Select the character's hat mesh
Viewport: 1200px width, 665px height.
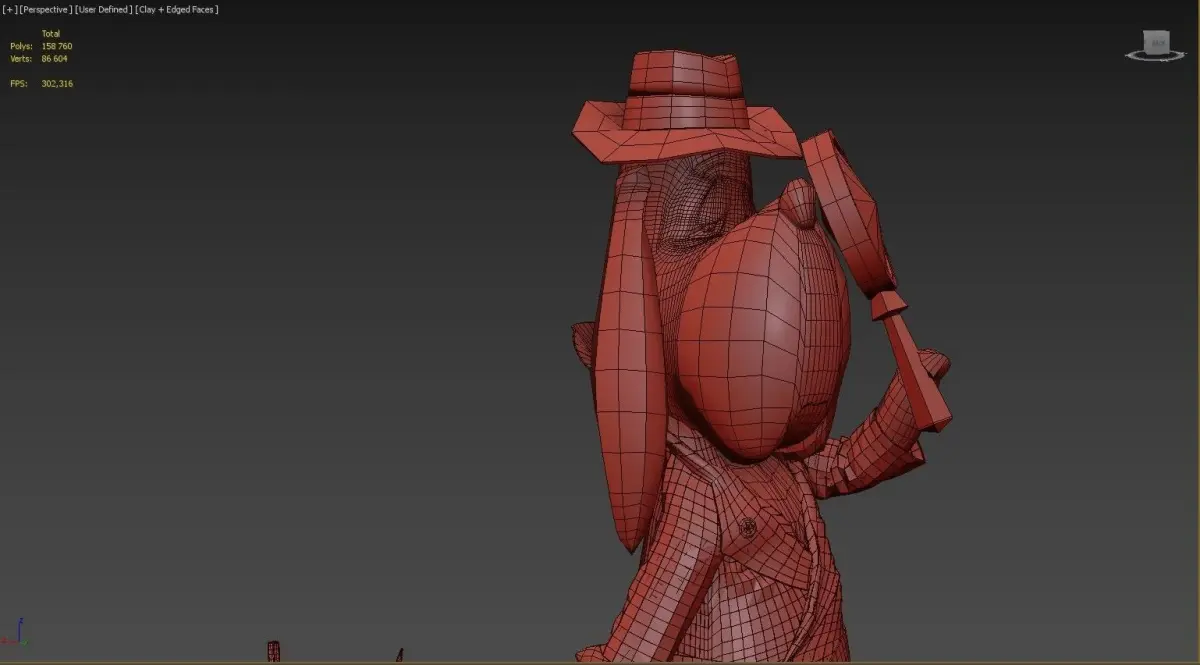click(687, 107)
